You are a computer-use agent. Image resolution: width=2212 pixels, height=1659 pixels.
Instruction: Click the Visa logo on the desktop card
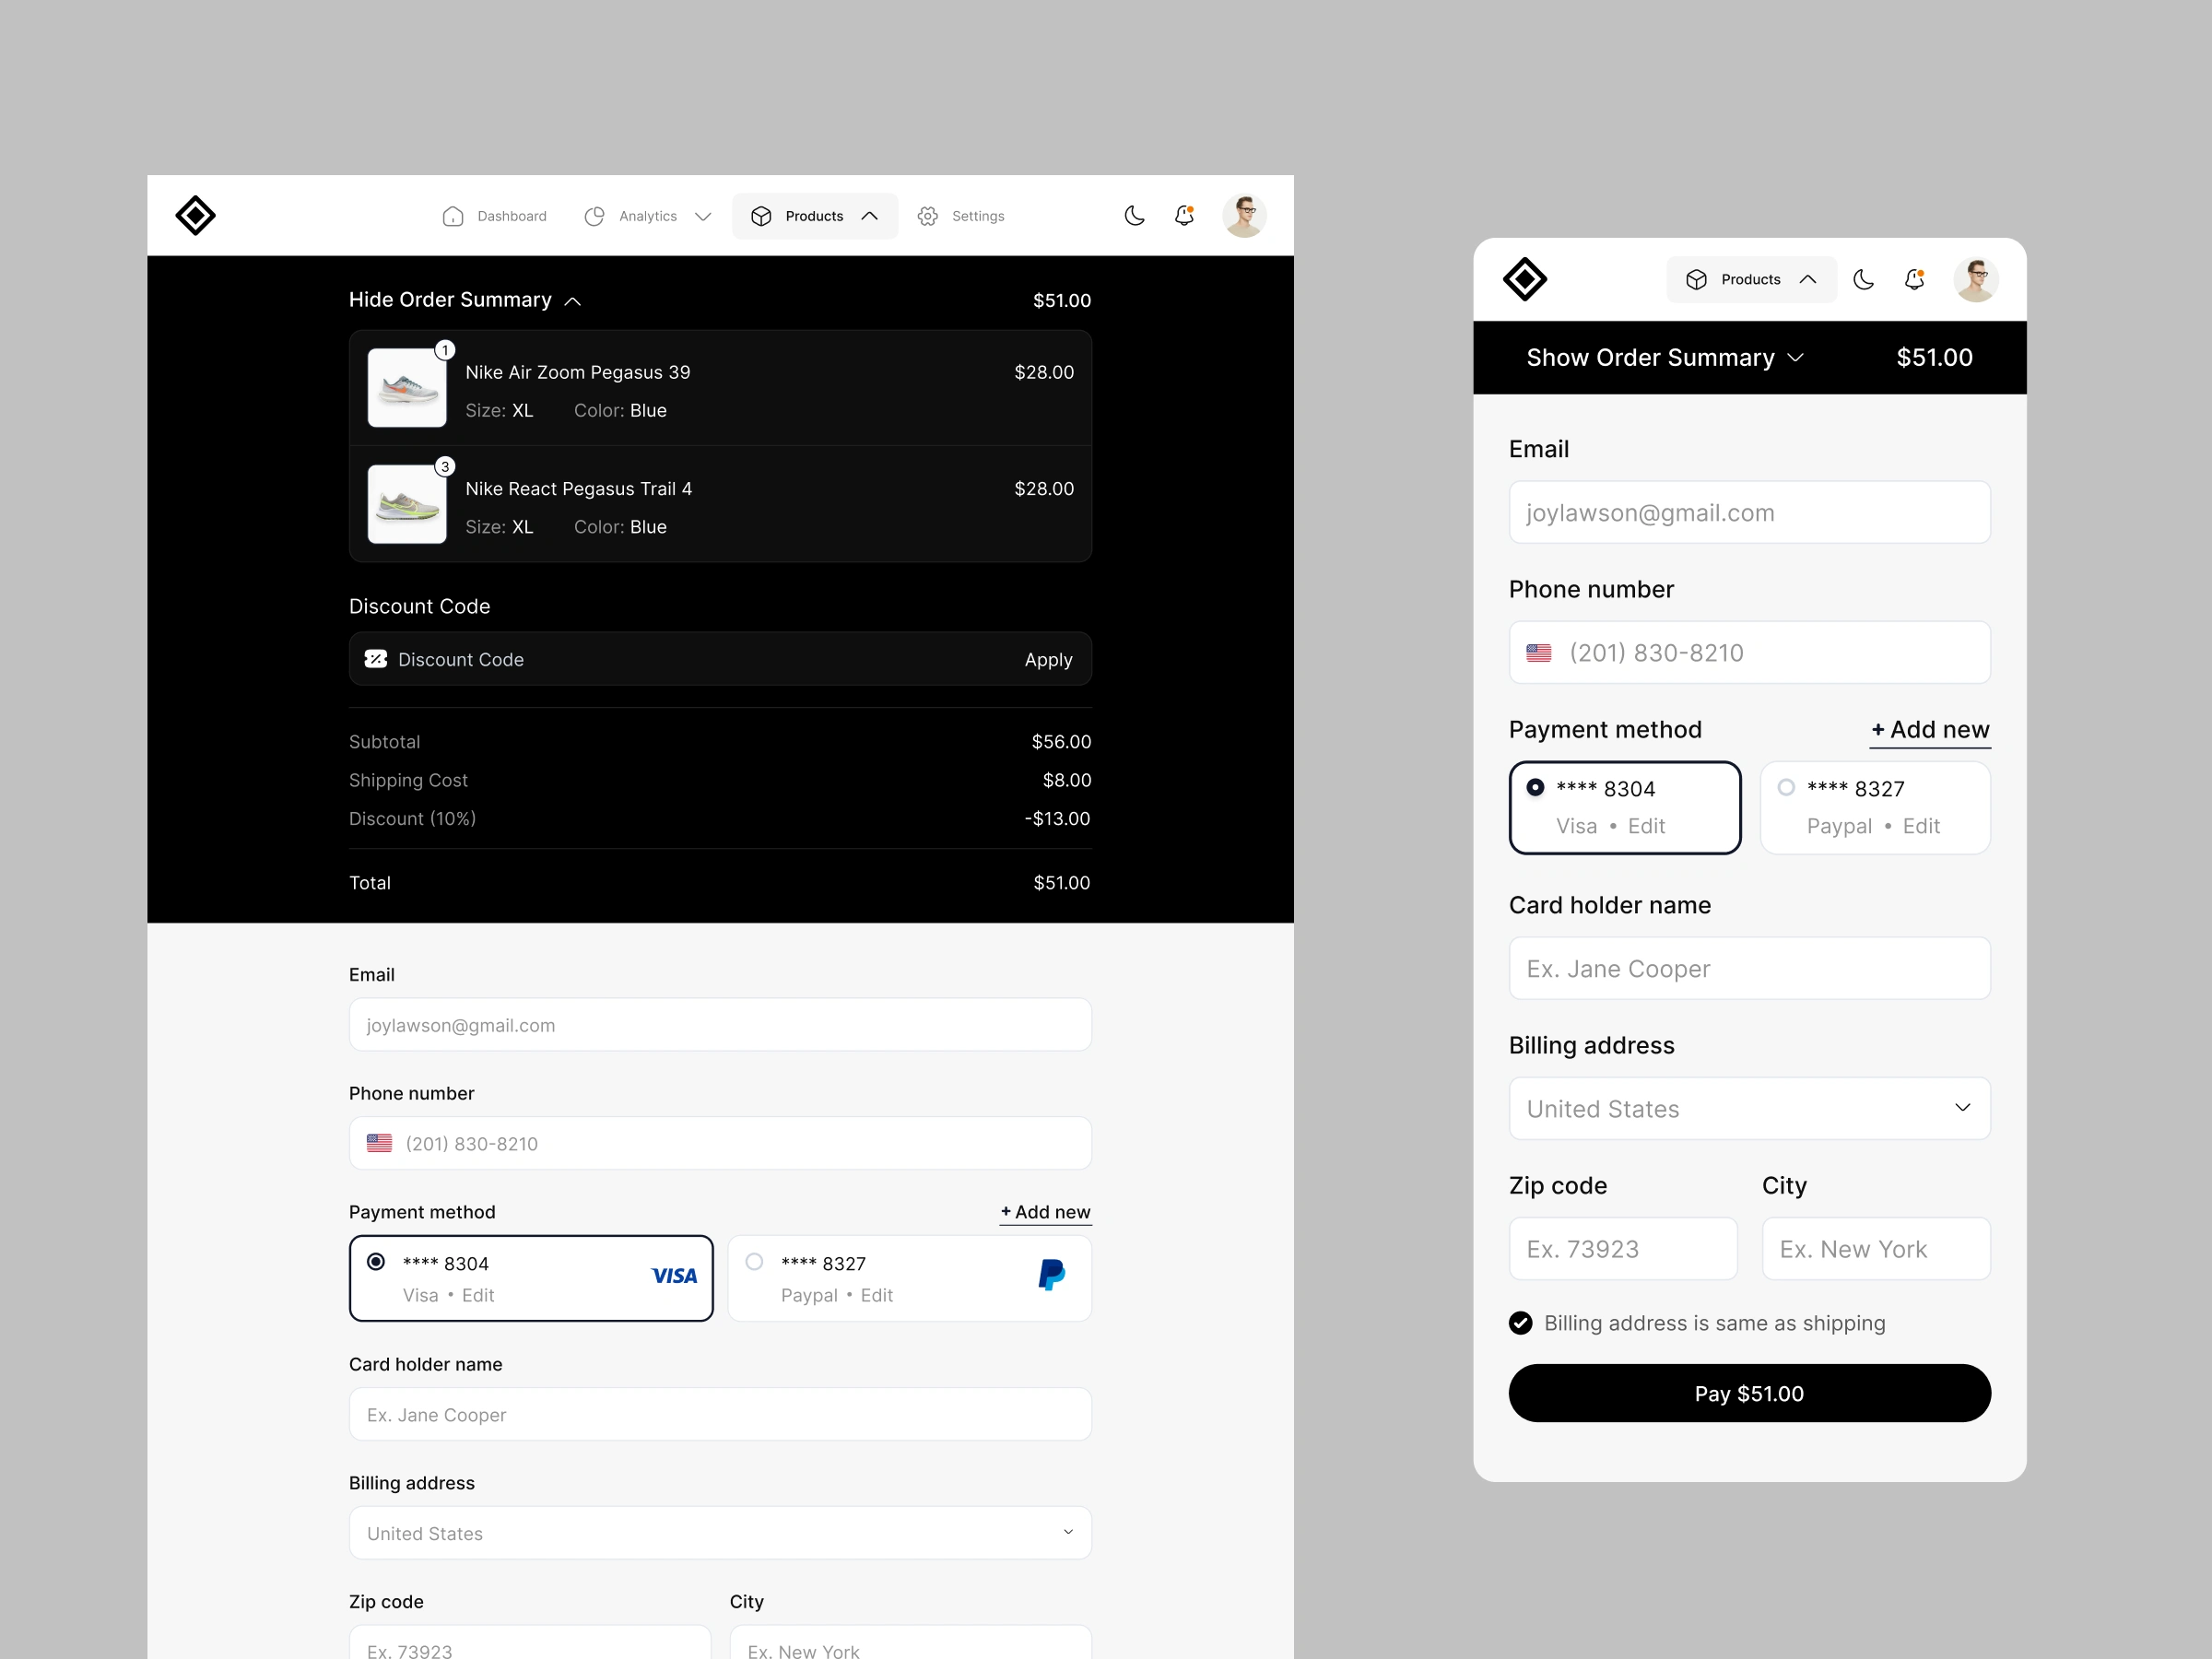click(674, 1276)
